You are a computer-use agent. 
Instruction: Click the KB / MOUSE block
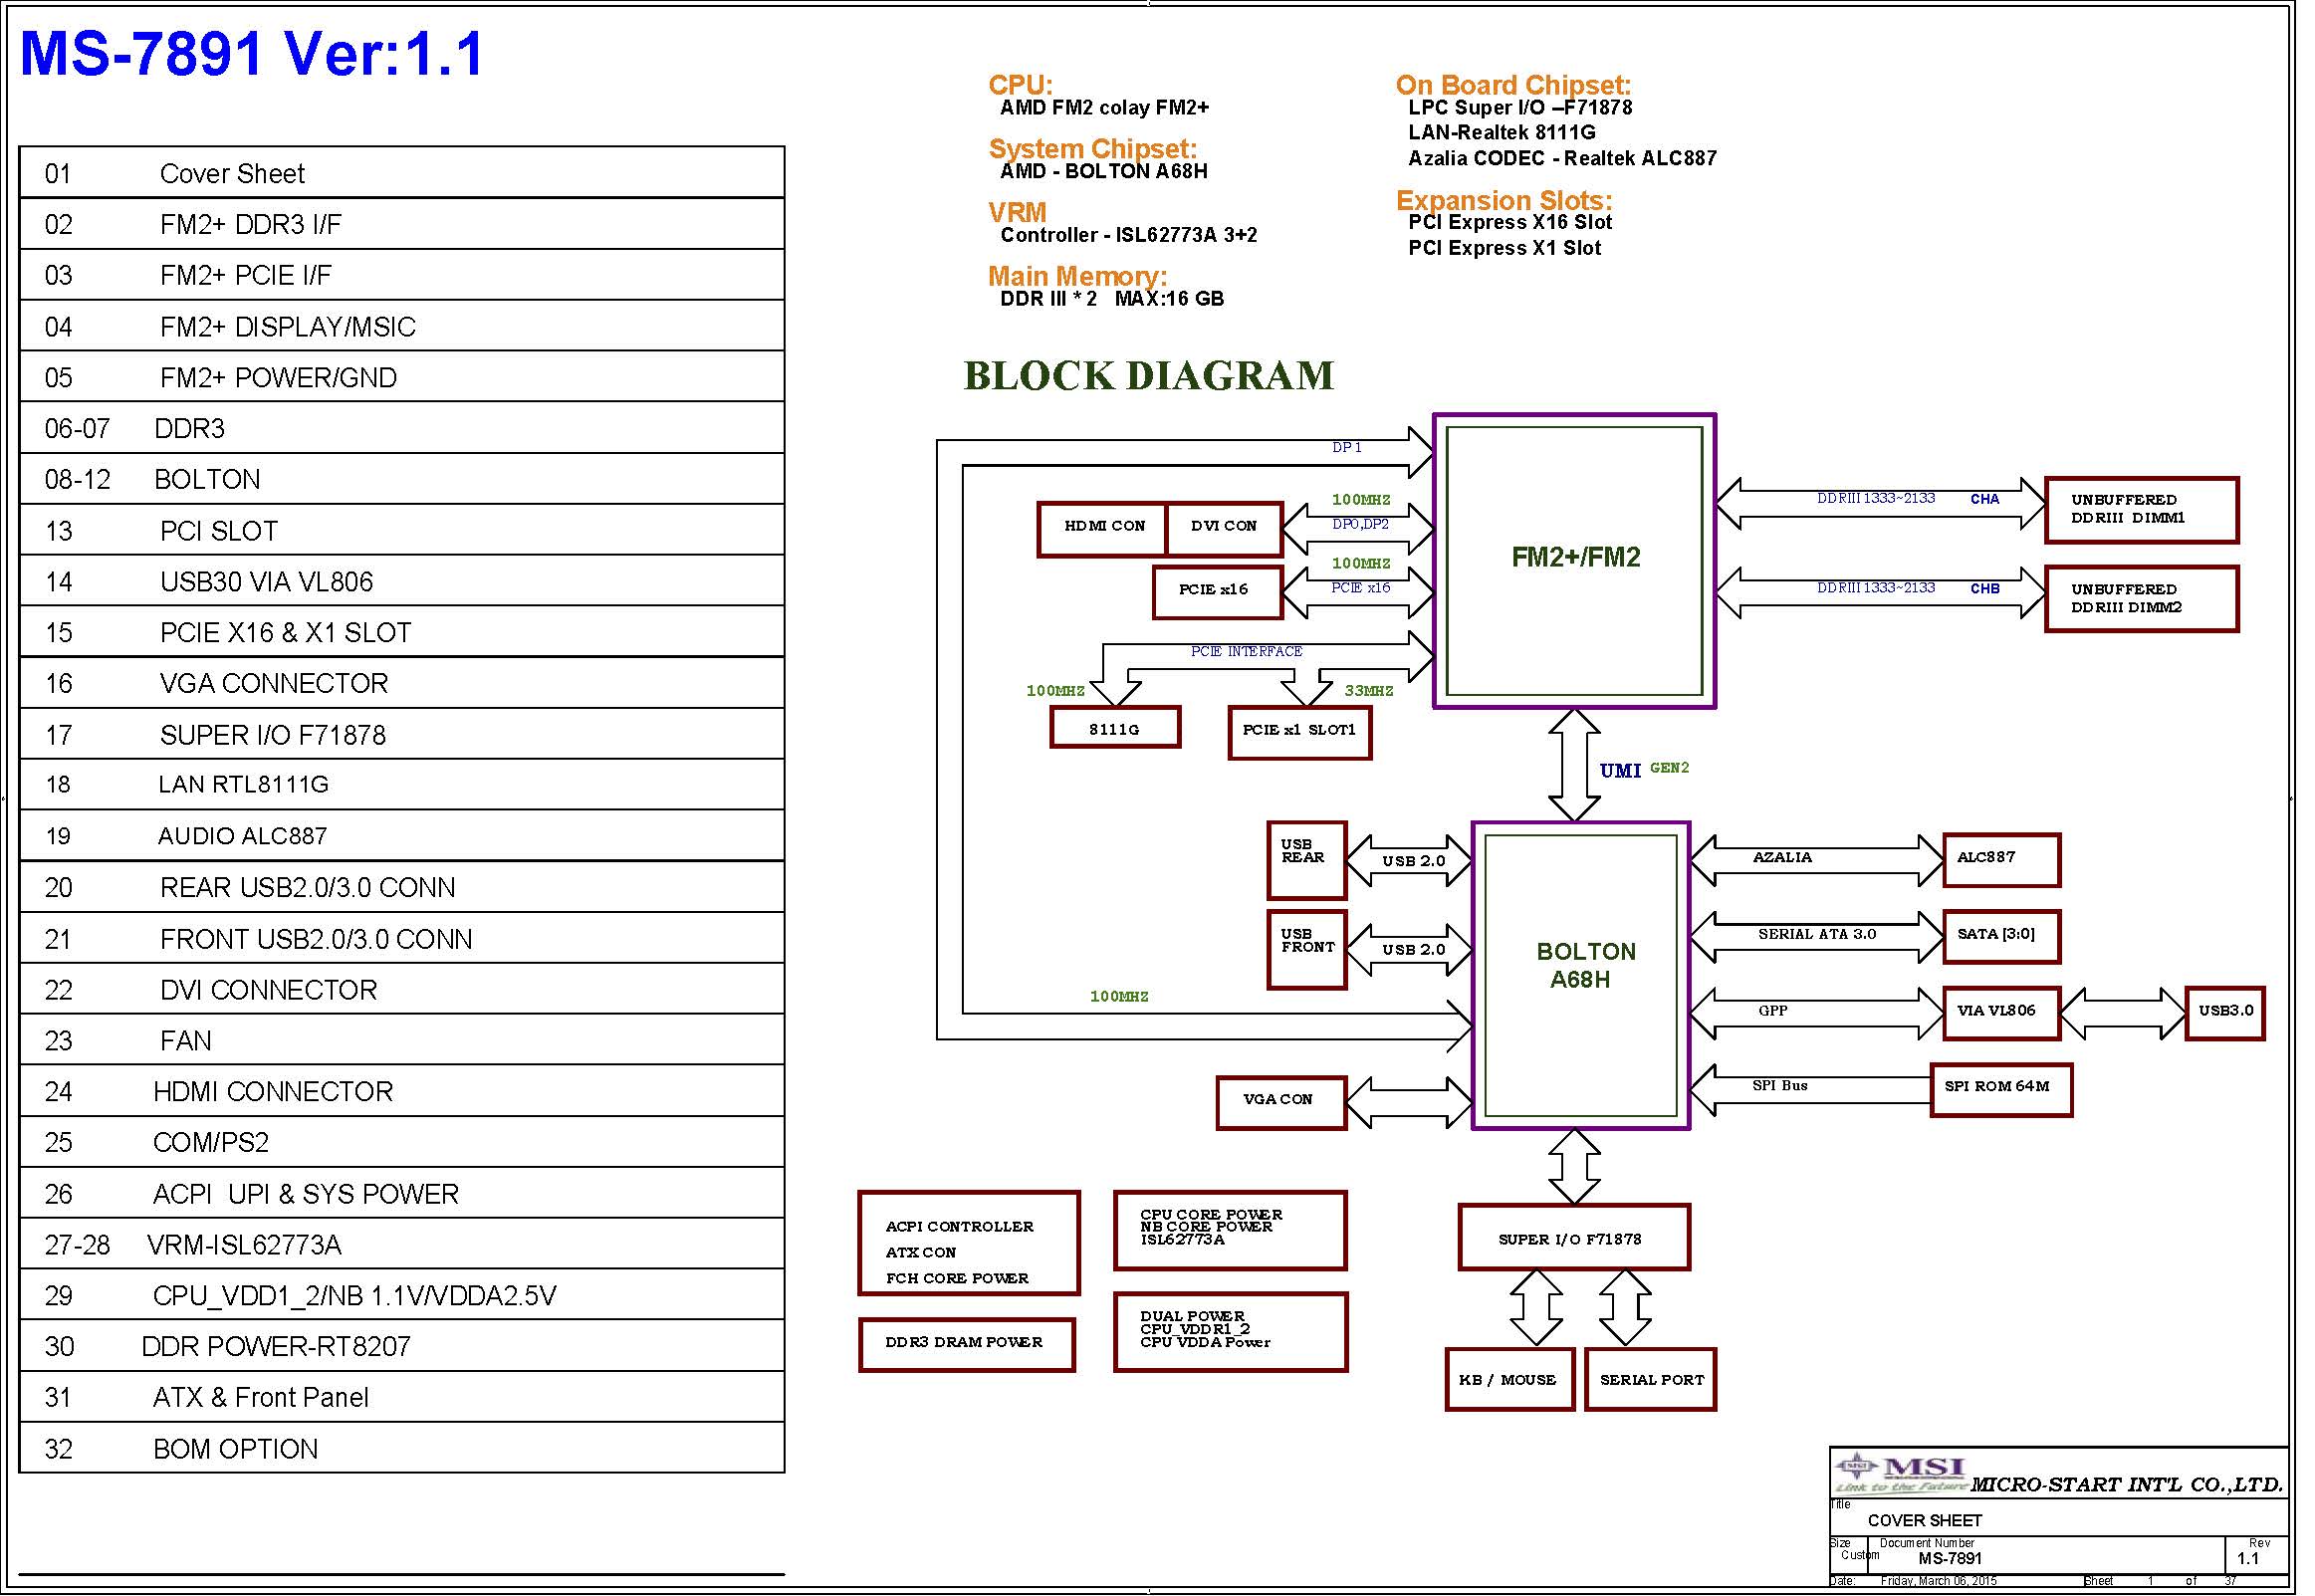1510,1379
